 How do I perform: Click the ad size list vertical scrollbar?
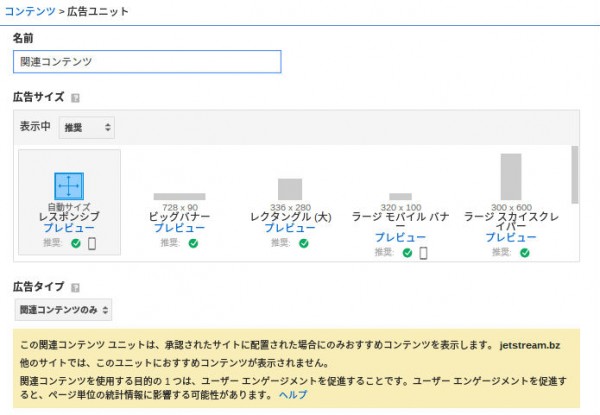pyautogui.click(x=574, y=175)
